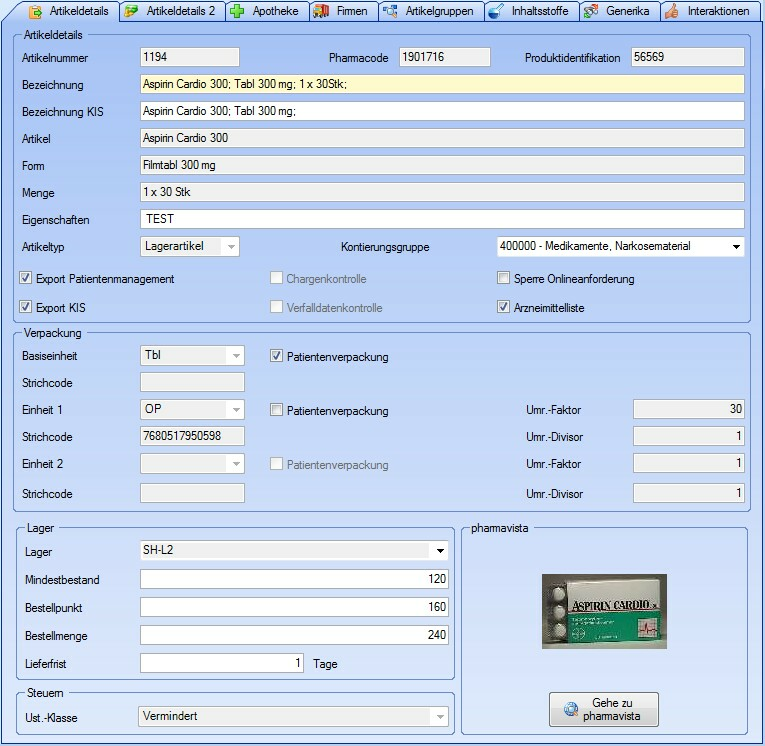Open the Kontierungsgruppe dropdown

coord(735,246)
